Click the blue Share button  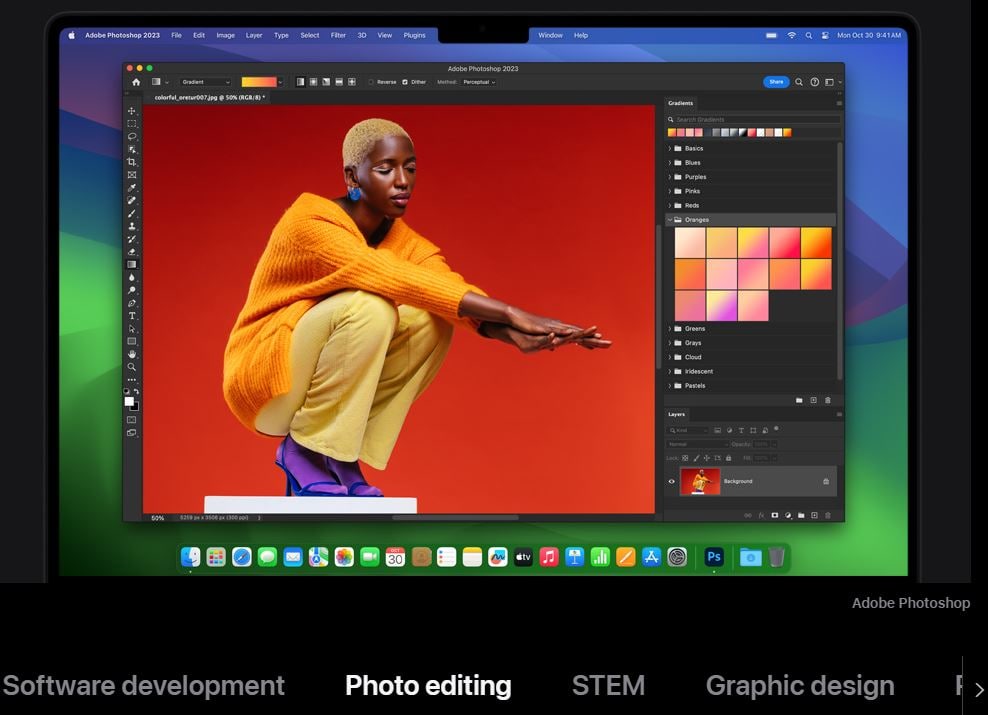pos(776,82)
